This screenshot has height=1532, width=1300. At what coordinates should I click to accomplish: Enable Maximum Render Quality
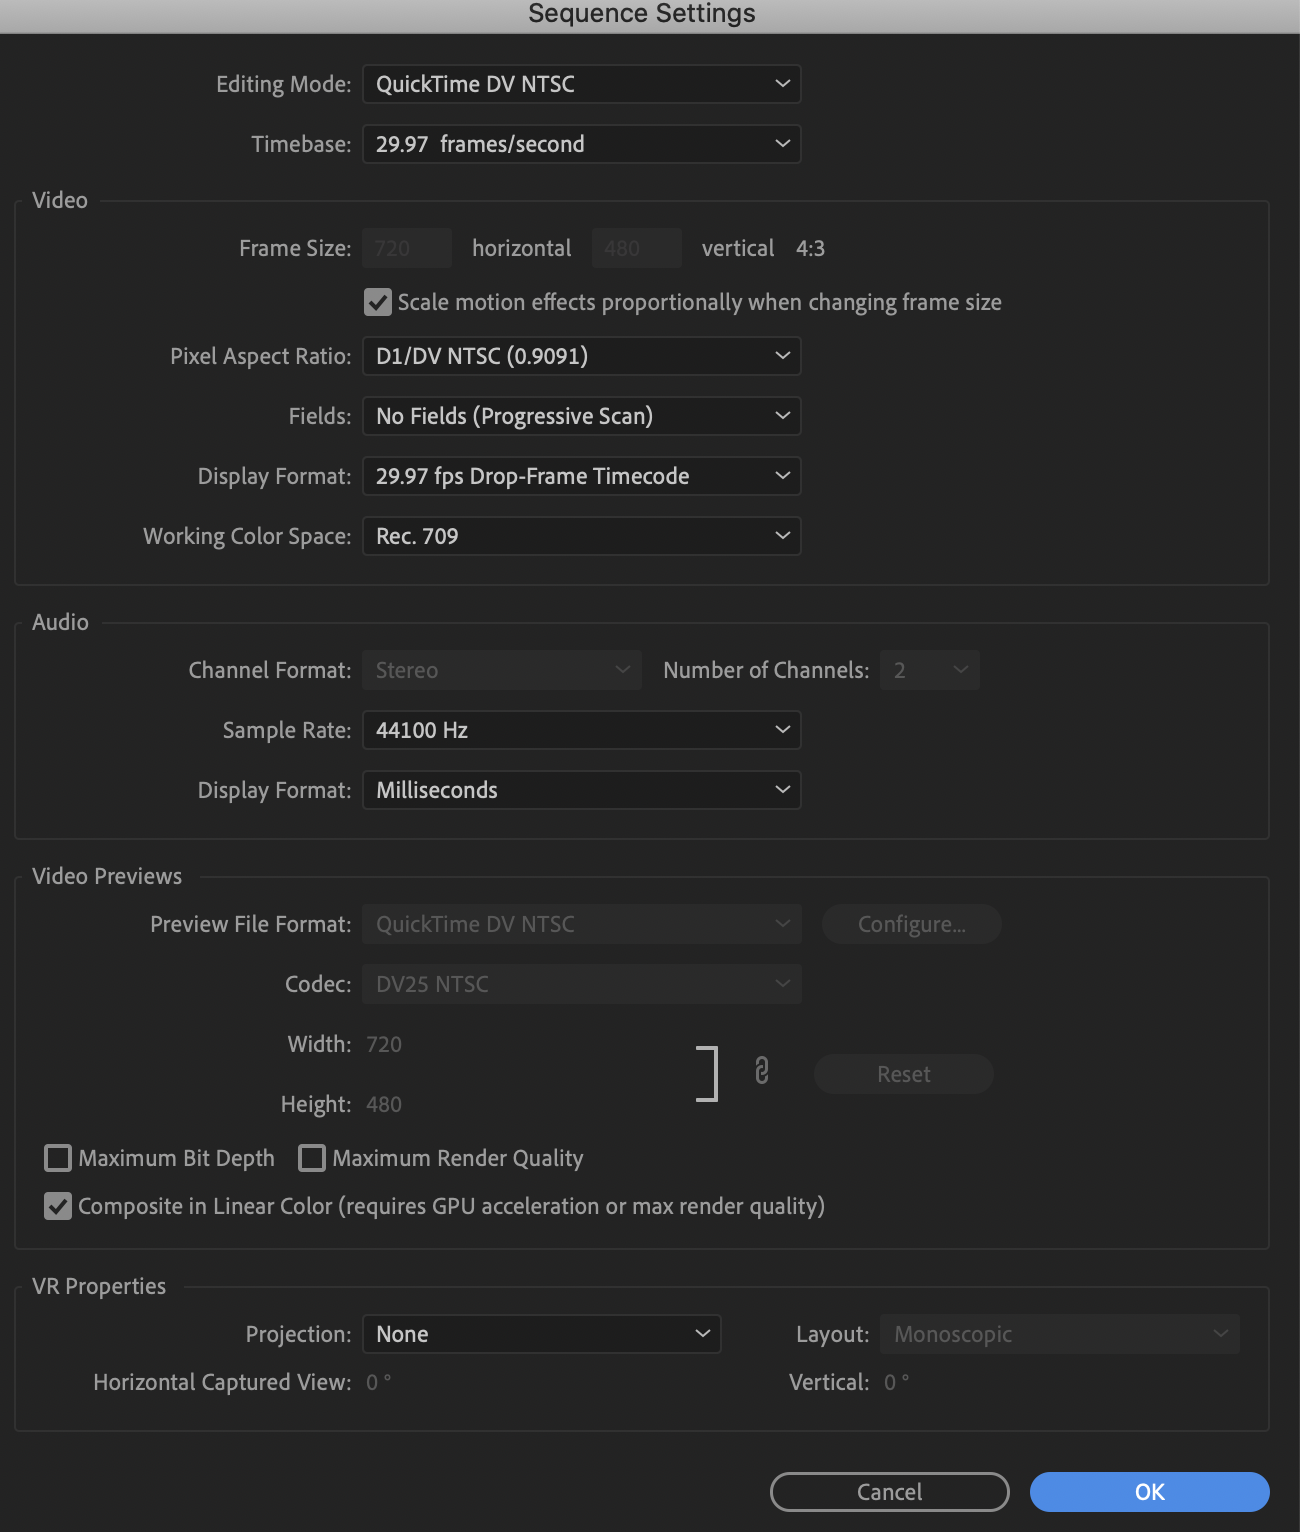[312, 1158]
